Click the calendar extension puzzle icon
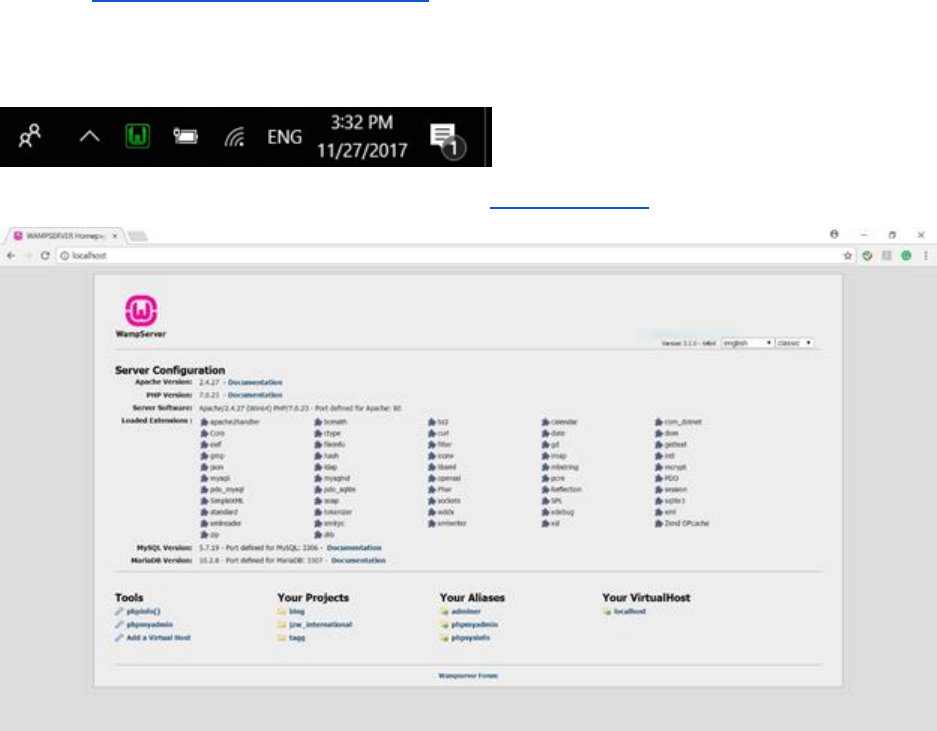The height and width of the screenshot is (731, 937). pyautogui.click(x=545, y=422)
